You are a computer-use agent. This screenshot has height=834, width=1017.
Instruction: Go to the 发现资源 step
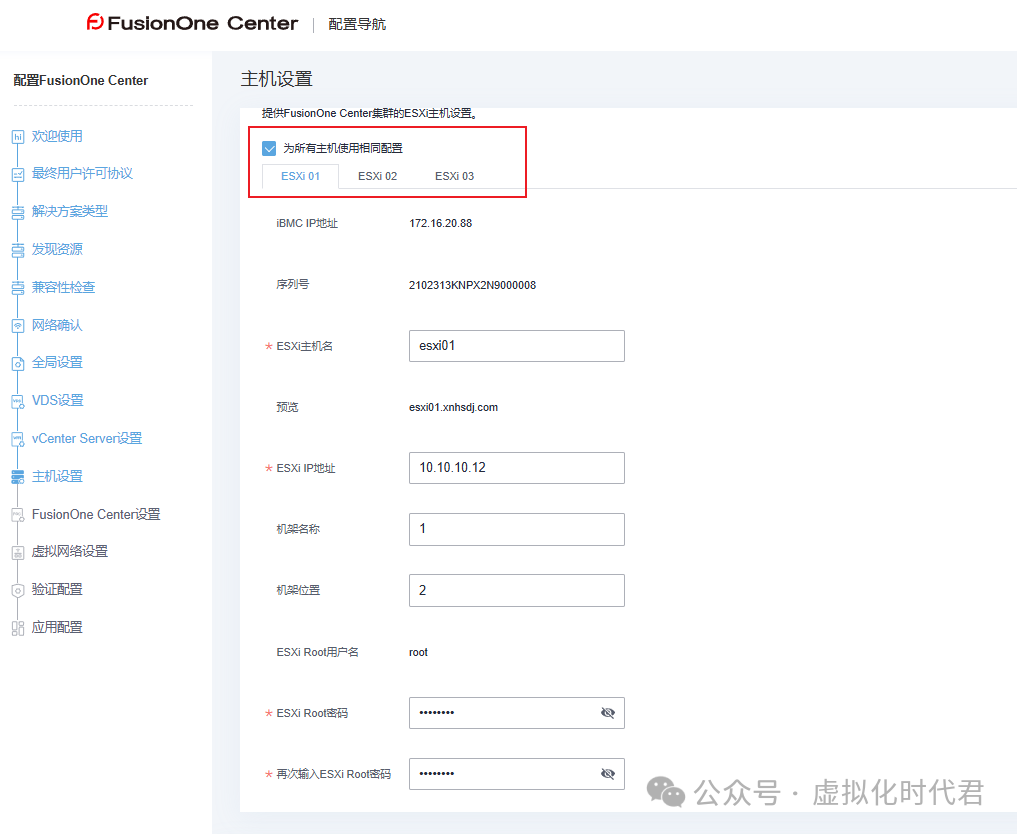point(57,249)
